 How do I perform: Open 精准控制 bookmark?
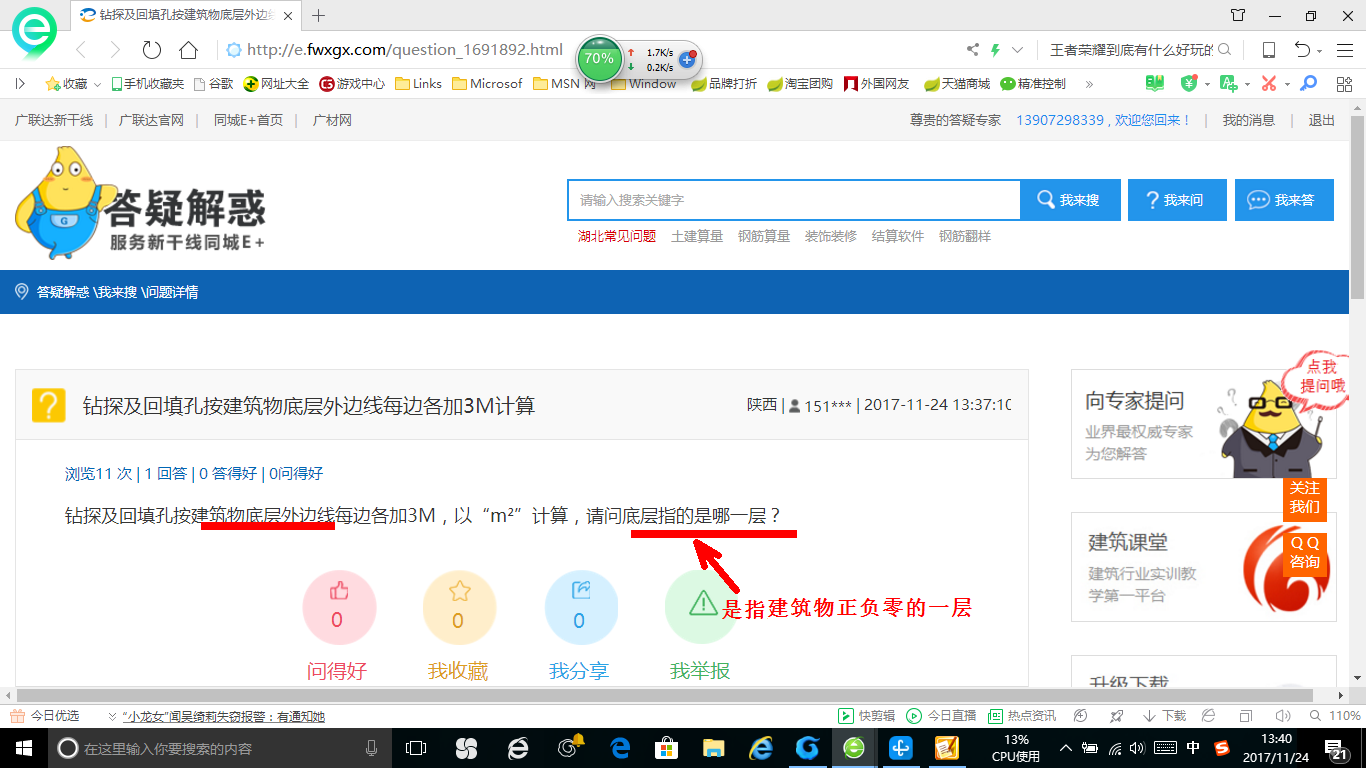tap(1033, 84)
